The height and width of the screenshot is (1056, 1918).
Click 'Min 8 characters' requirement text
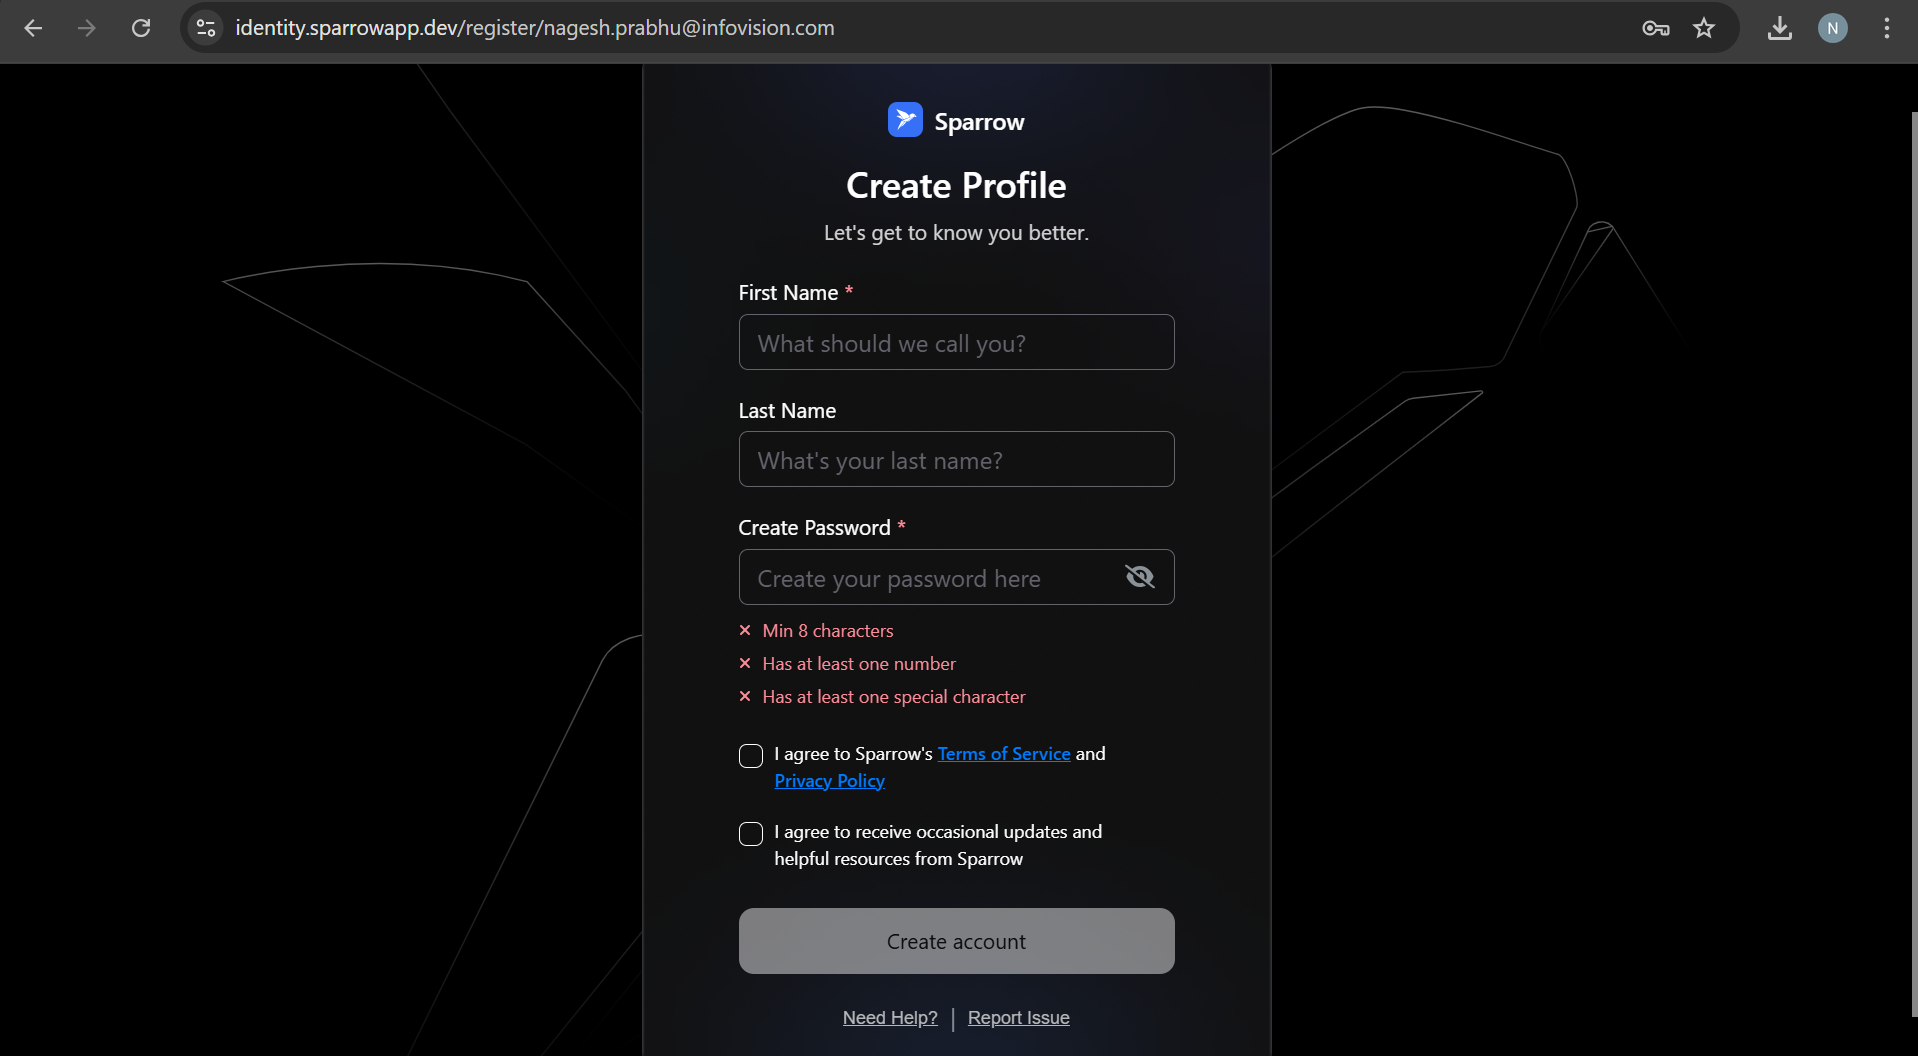828,631
